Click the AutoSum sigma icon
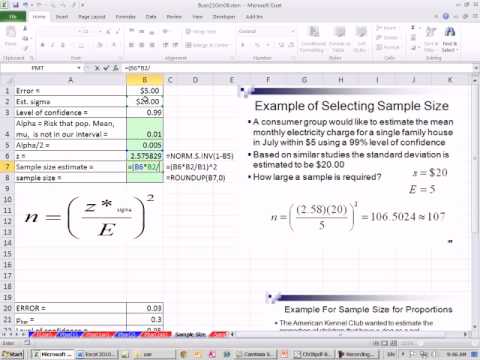This screenshot has width=480, height=360. [413, 28]
